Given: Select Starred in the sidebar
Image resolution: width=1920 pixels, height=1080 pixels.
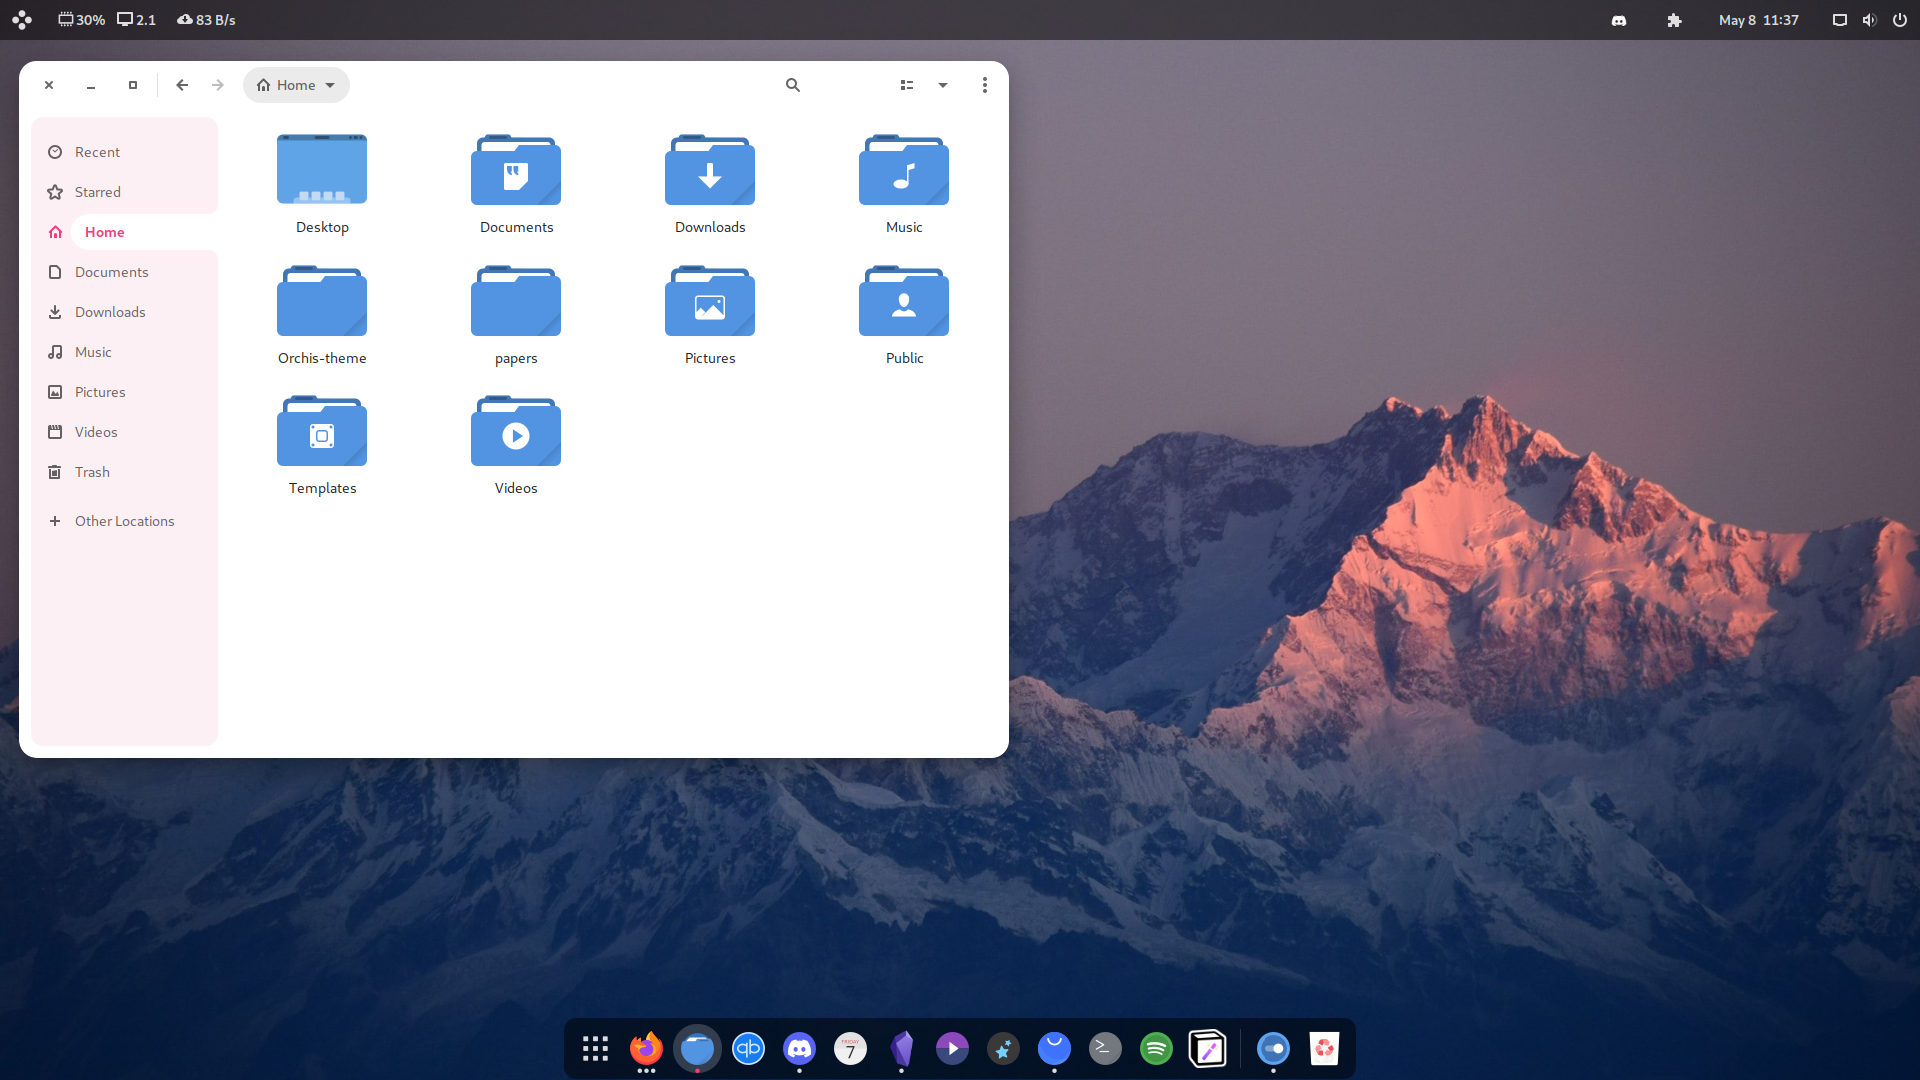Looking at the screenshot, I should click(98, 191).
